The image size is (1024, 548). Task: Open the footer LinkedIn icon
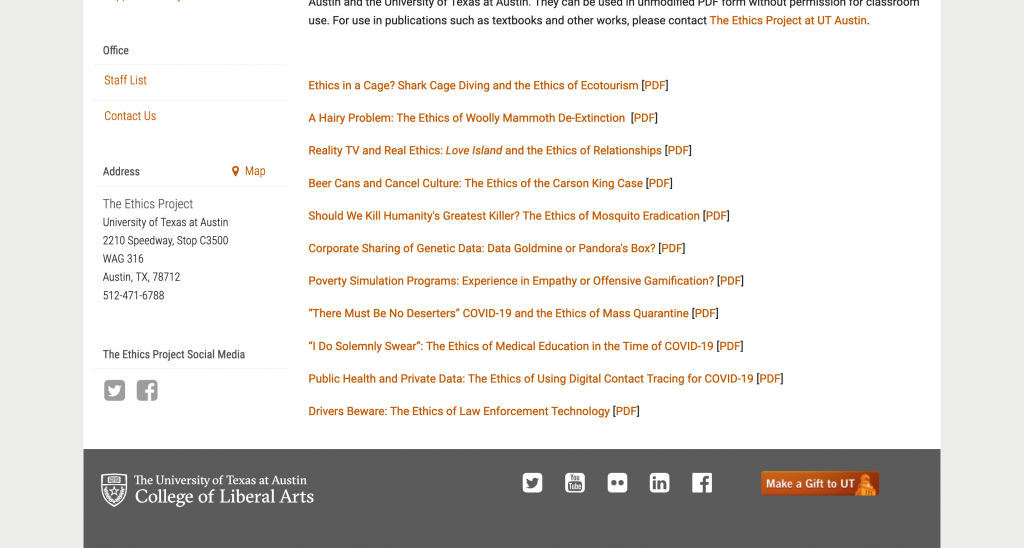pyautogui.click(x=660, y=483)
